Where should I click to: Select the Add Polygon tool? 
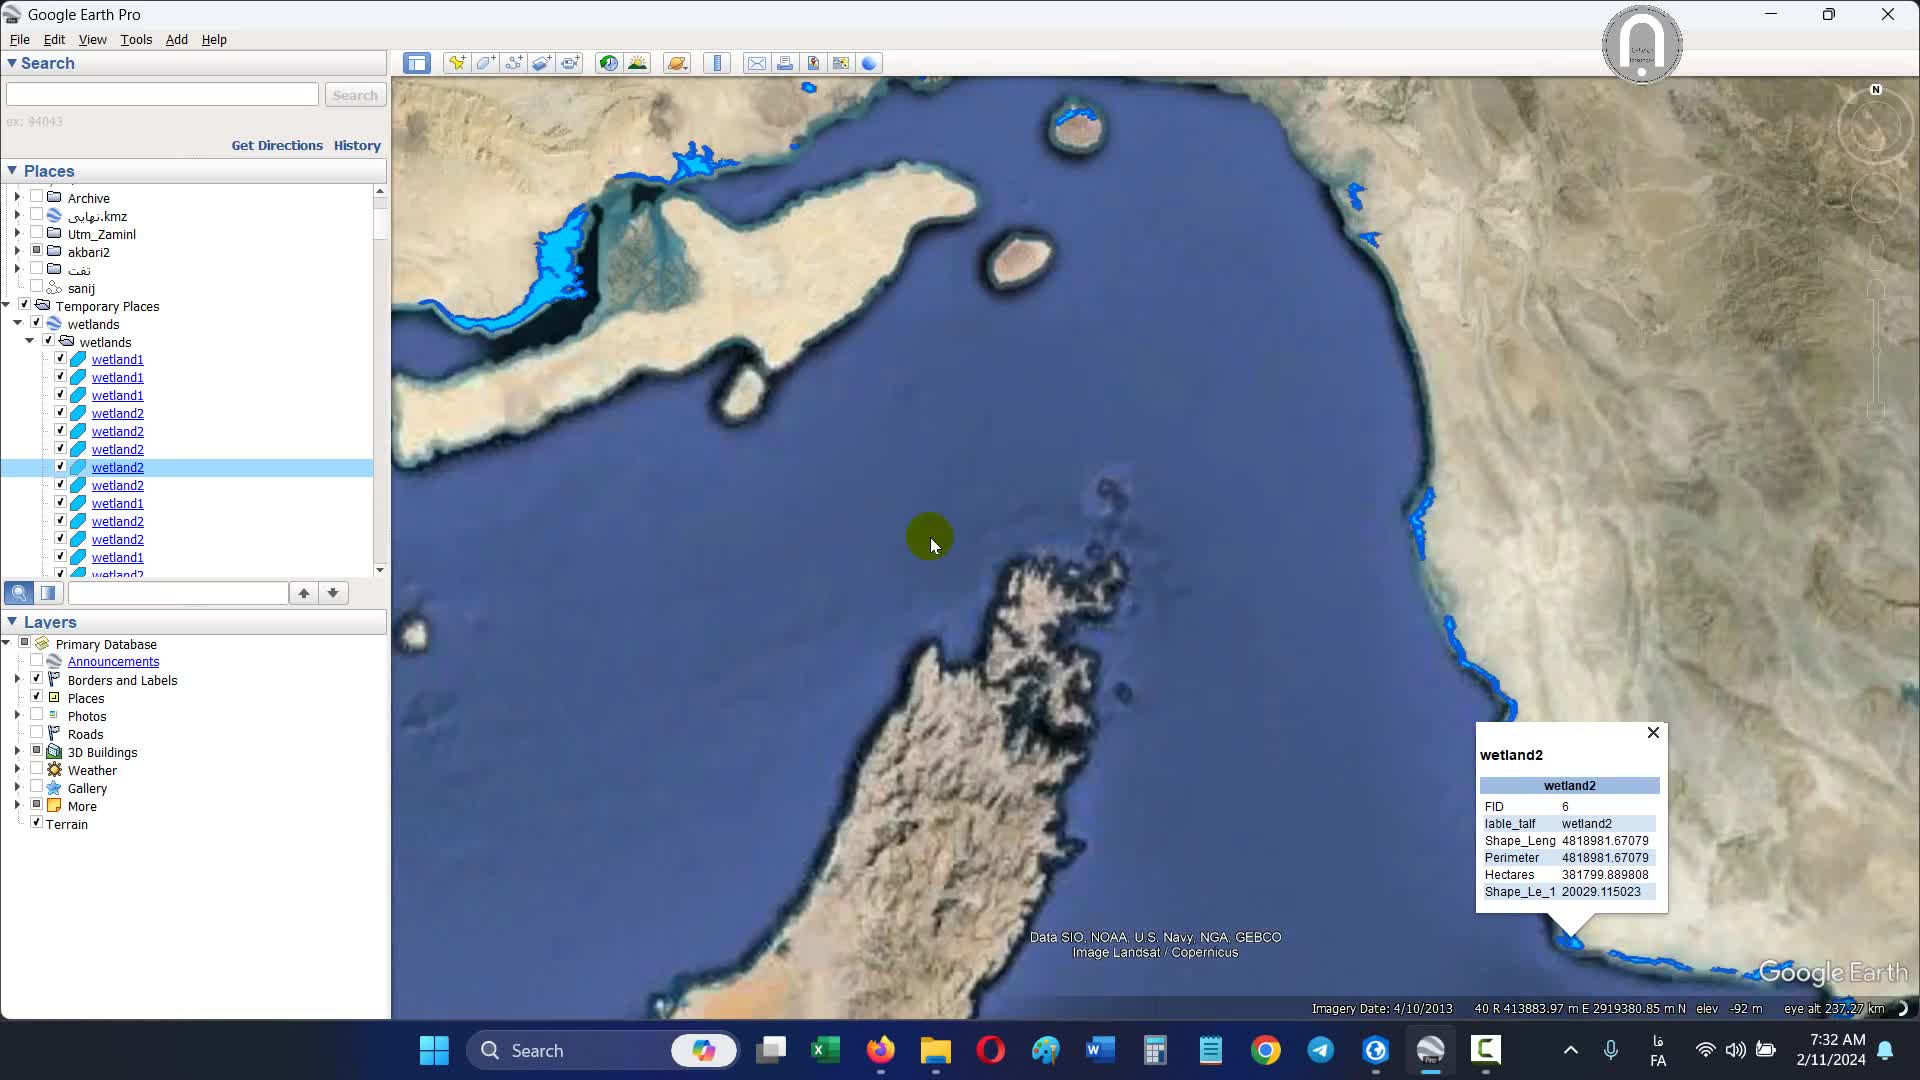[x=486, y=63]
